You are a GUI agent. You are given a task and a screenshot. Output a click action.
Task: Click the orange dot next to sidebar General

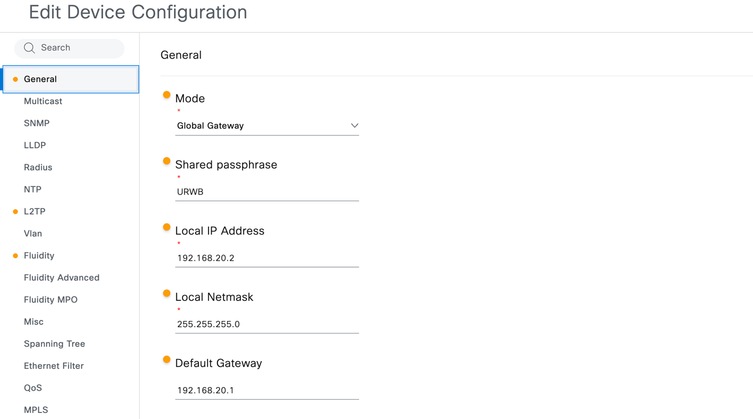click(15, 79)
